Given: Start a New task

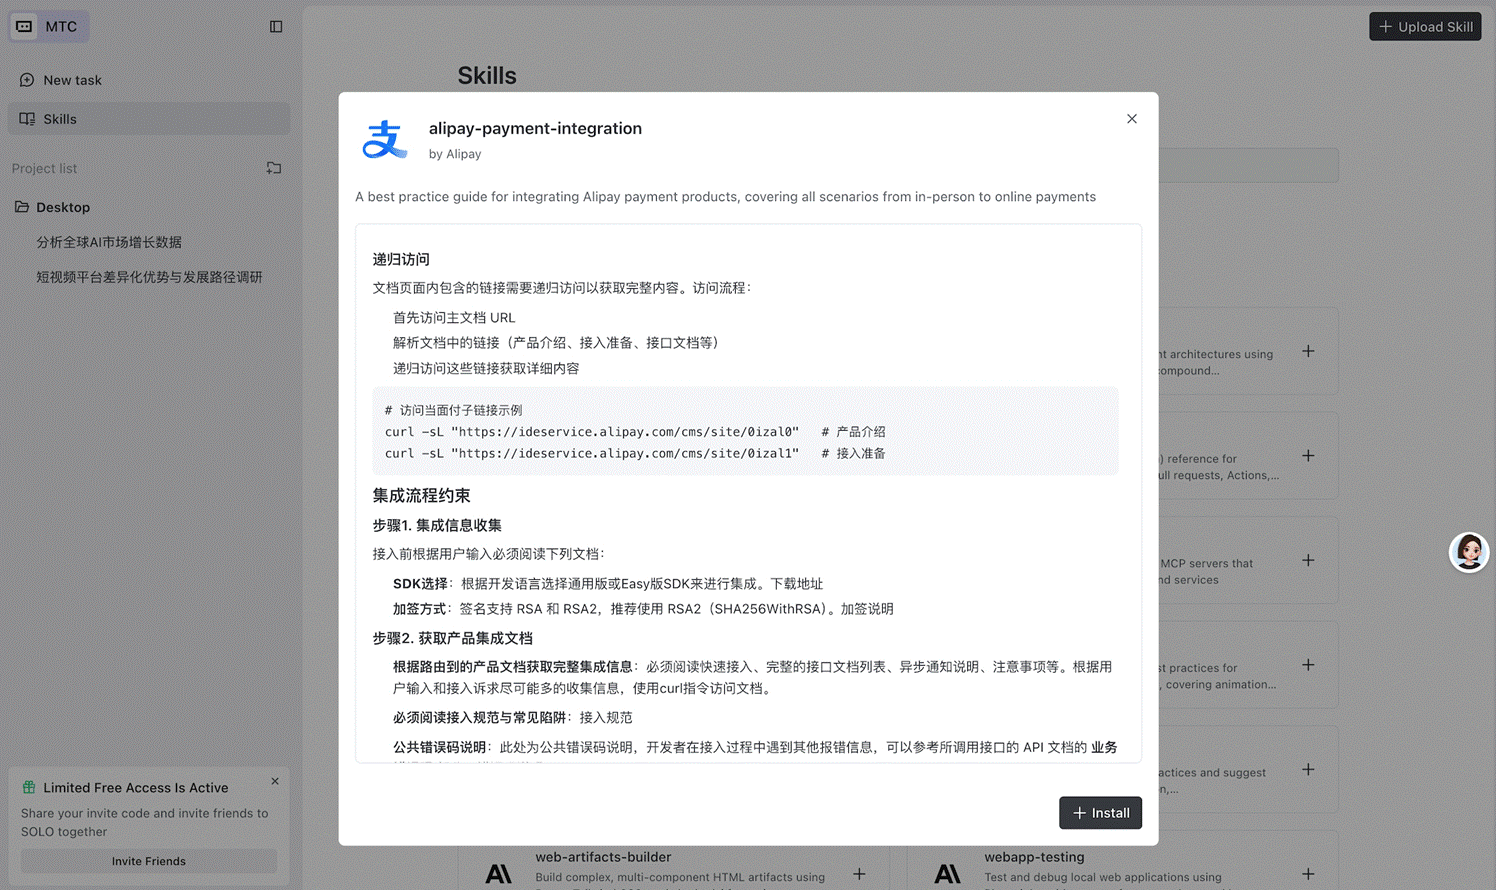Looking at the screenshot, I should [149, 80].
